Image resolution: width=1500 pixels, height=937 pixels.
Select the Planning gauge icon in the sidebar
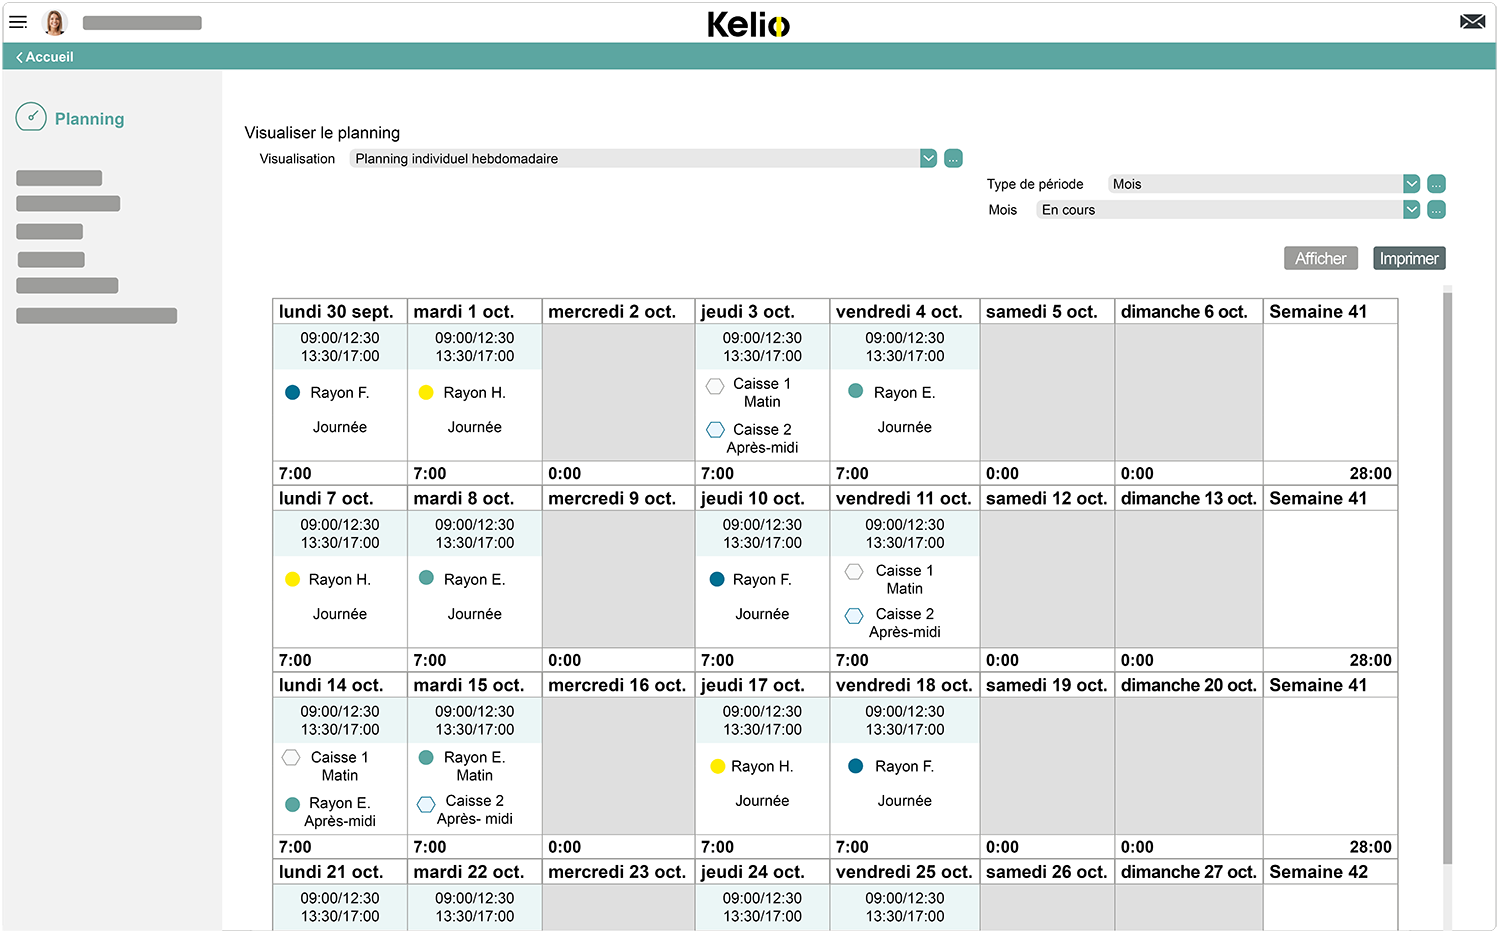(x=31, y=117)
